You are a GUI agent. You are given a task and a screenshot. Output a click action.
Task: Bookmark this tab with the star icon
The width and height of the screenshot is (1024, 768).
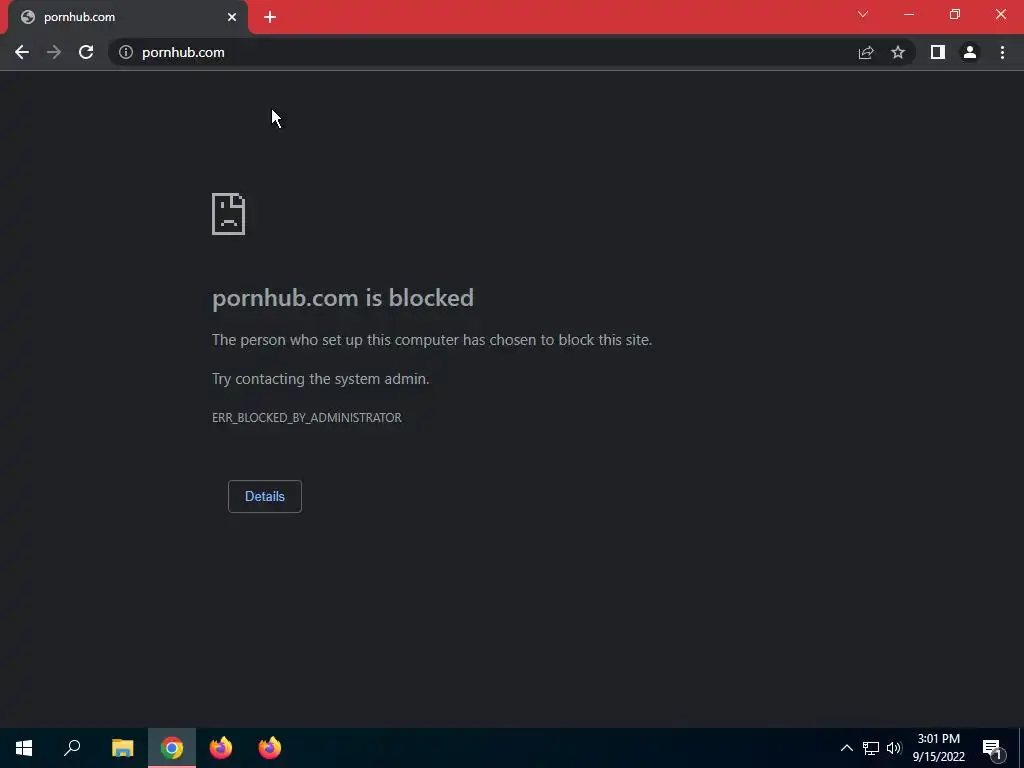pyautogui.click(x=898, y=52)
